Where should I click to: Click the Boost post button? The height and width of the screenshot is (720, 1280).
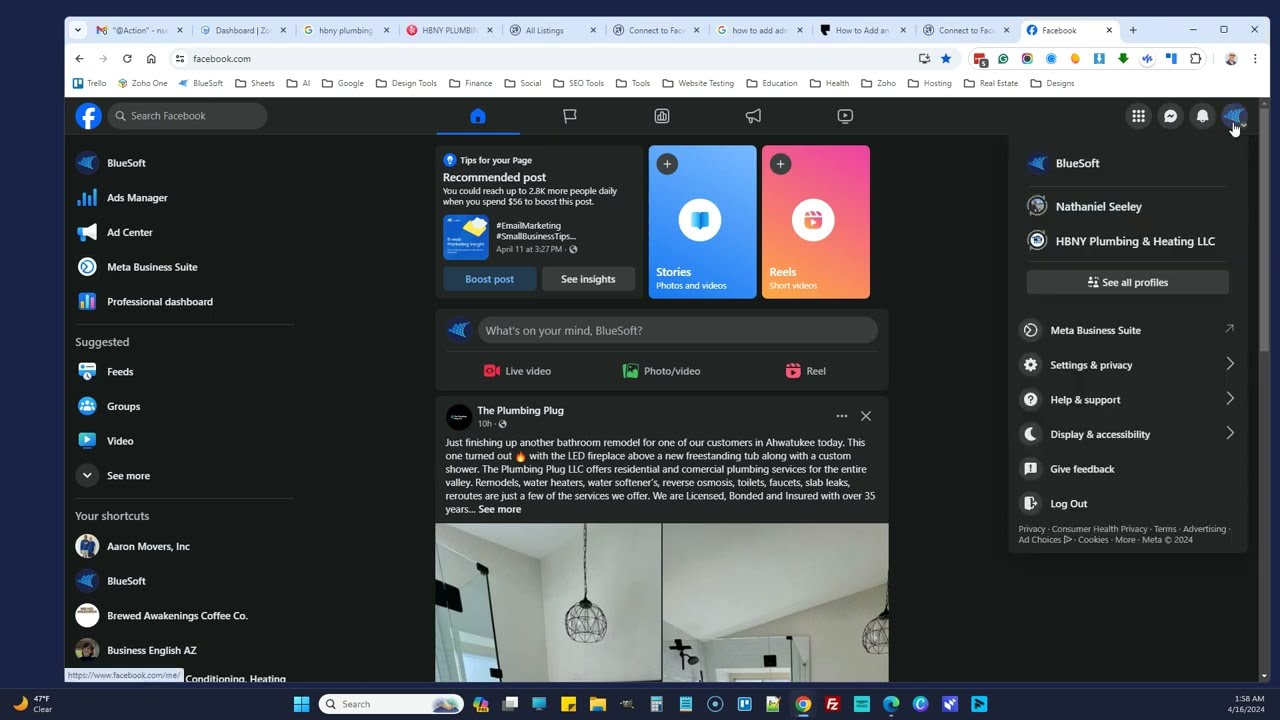[x=489, y=279]
